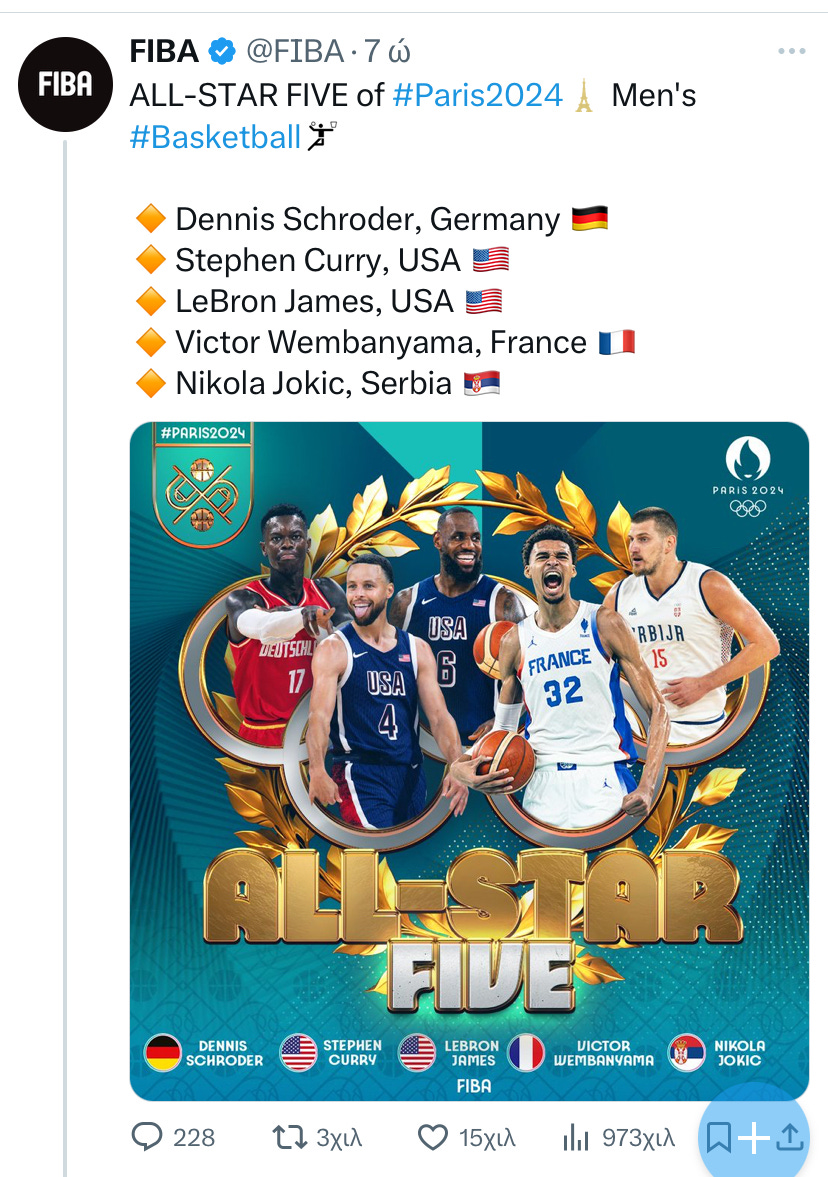828x1177 pixels.
Task: Bookmark the tweet using the bookmark icon
Action: pos(718,1138)
